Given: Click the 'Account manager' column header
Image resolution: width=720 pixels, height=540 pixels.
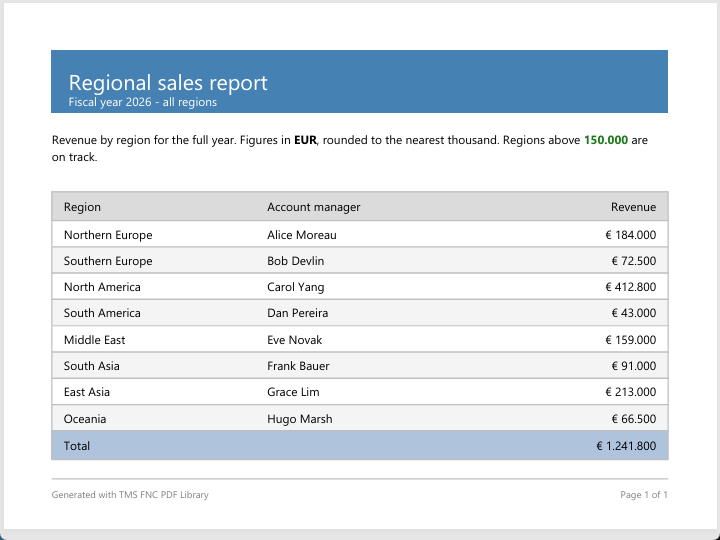Looking at the screenshot, I should (x=314, y=207).
